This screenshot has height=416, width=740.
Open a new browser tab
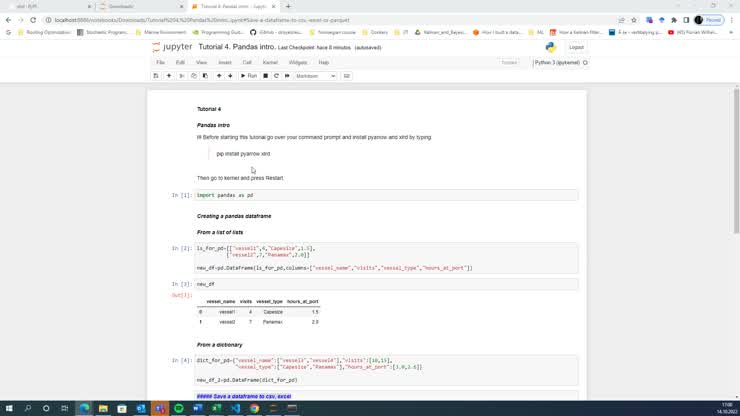pyautogui.click(x=288, y=7)
